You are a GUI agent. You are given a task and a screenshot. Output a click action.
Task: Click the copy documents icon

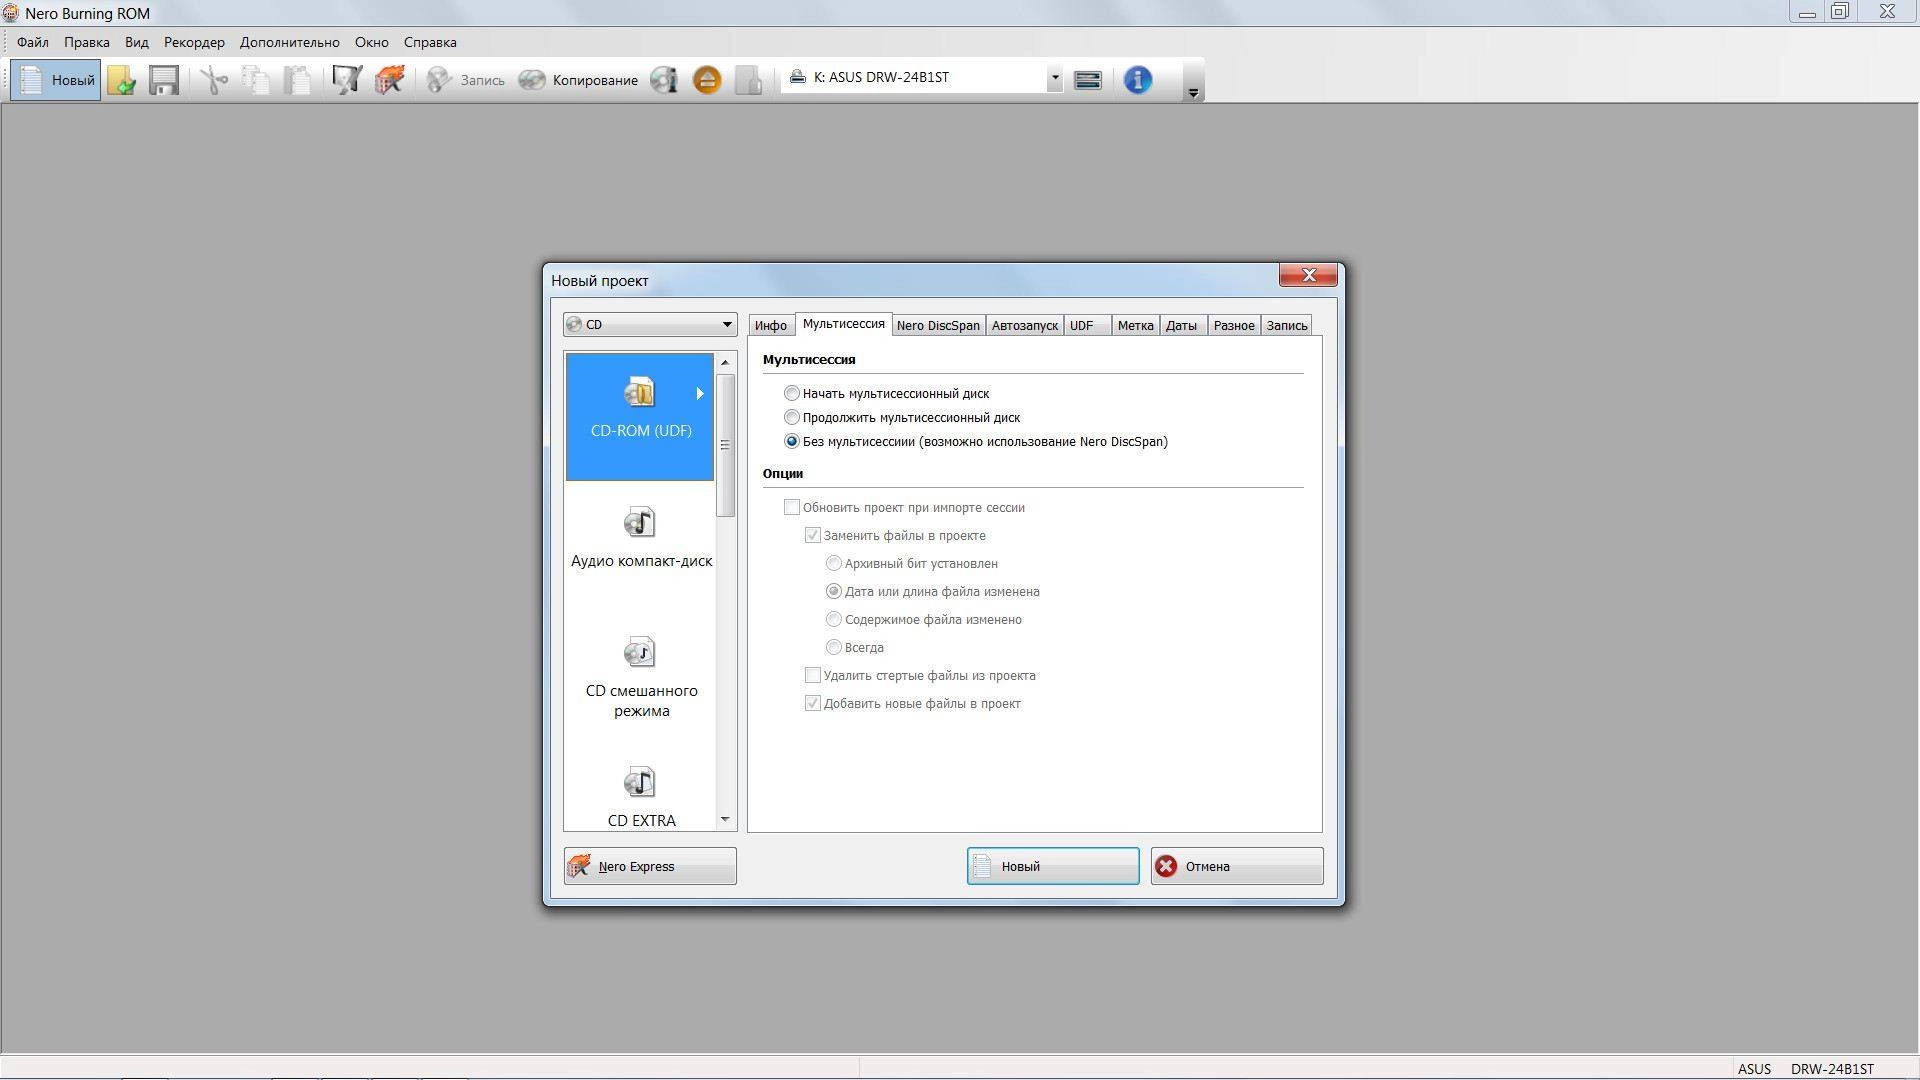[255, 80]
